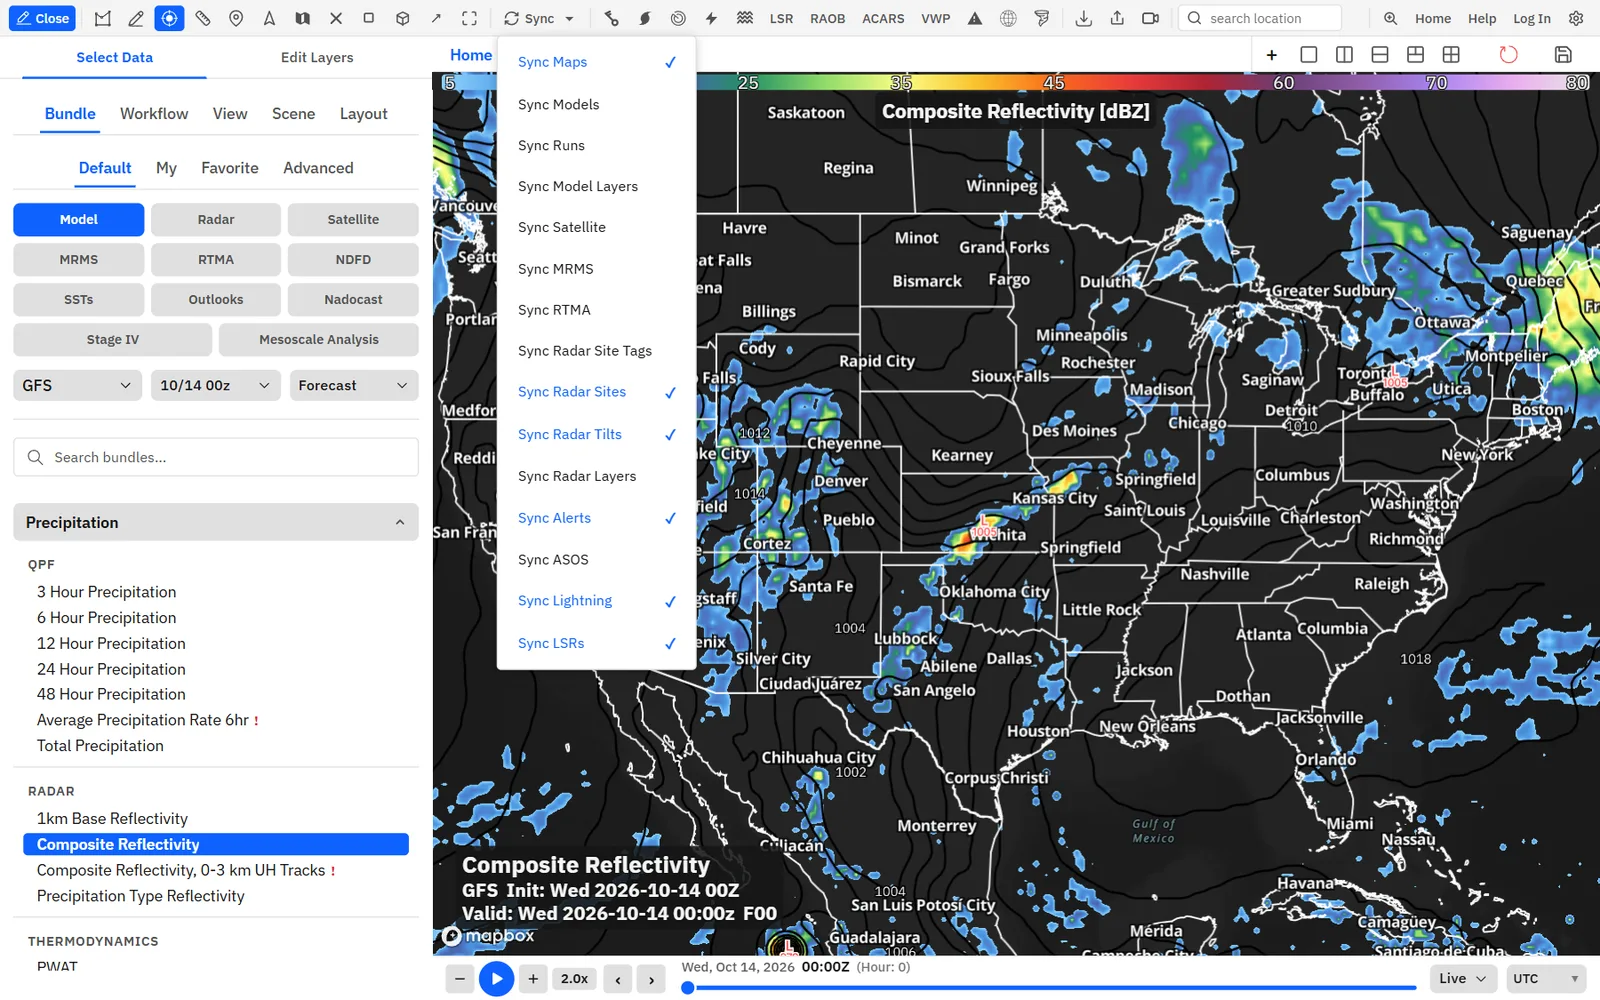Click the blue Close button
The height and width of the screenshot is (1000, 1600).
(x=42, y=18)
